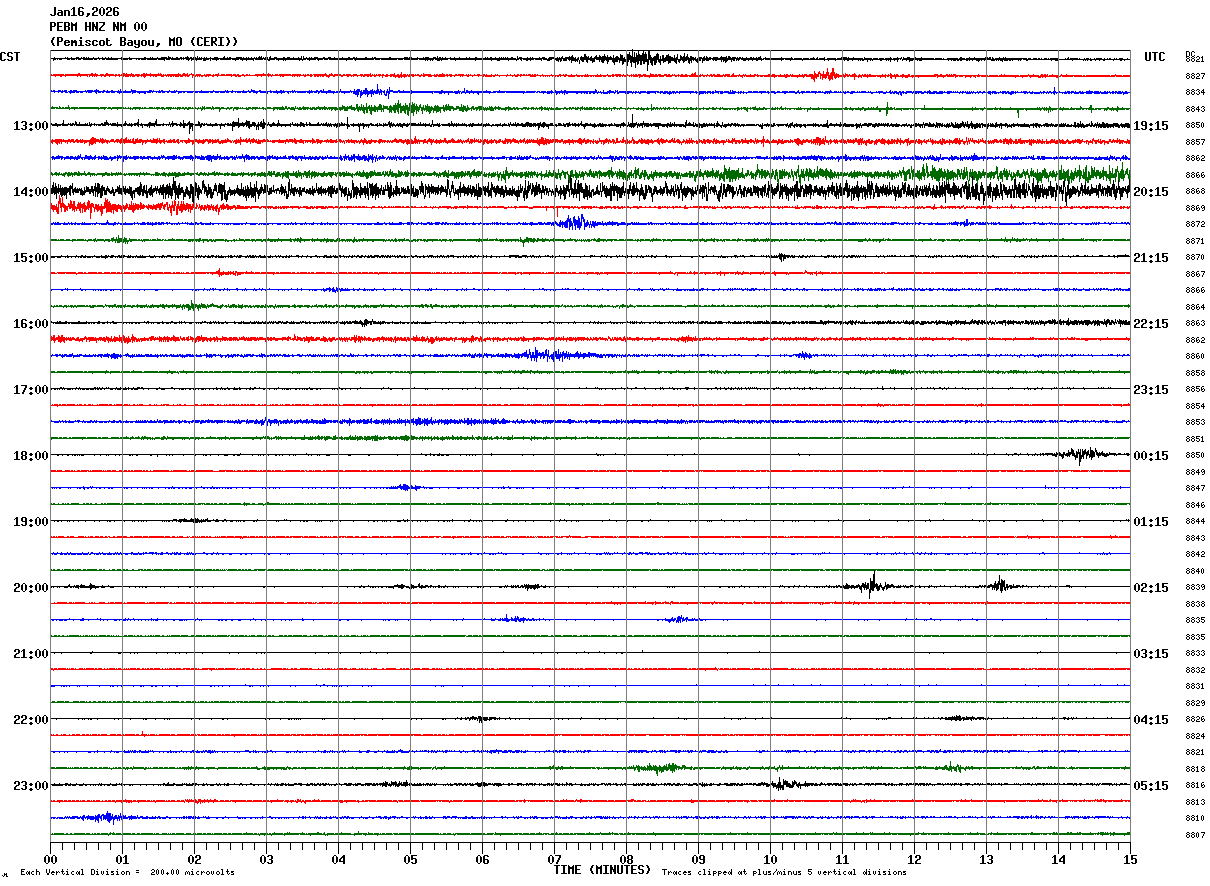Click the 02:15 UTC time label
This screenshot has width=1210, height=886.
[1151, 588]
